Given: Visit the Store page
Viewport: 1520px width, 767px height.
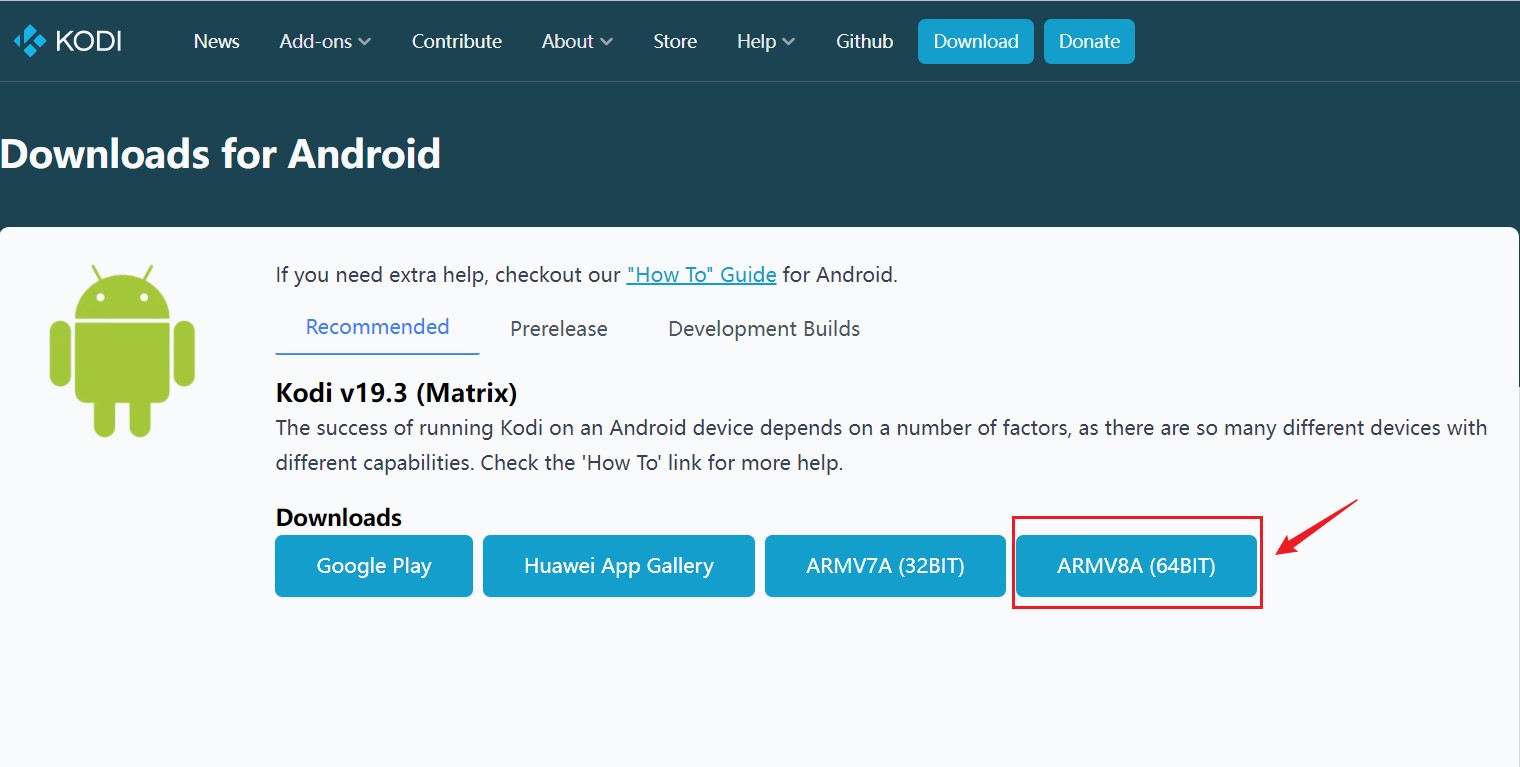Looking at the screenshot, I should click(675, 41).
